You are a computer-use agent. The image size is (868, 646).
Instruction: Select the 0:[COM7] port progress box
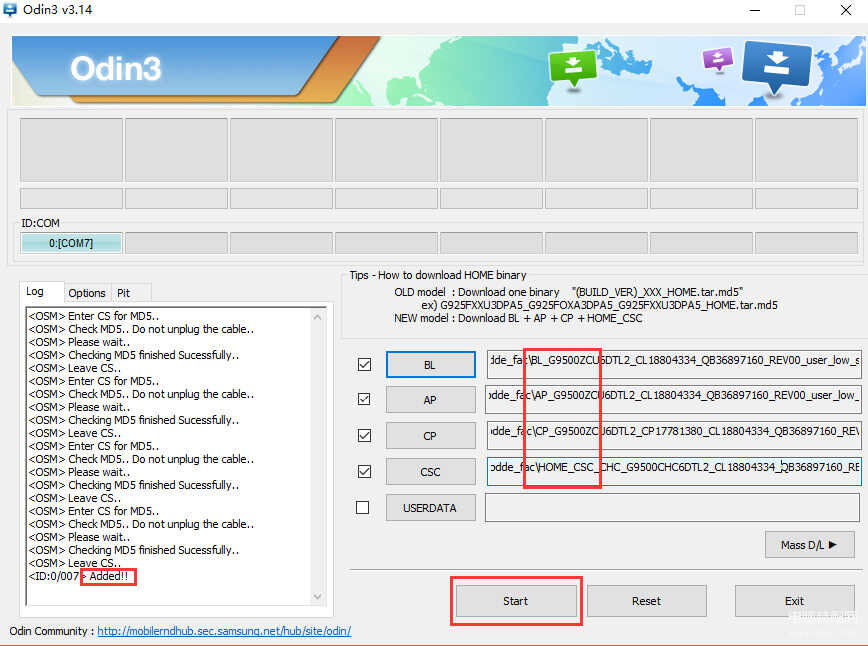[71, 243]
